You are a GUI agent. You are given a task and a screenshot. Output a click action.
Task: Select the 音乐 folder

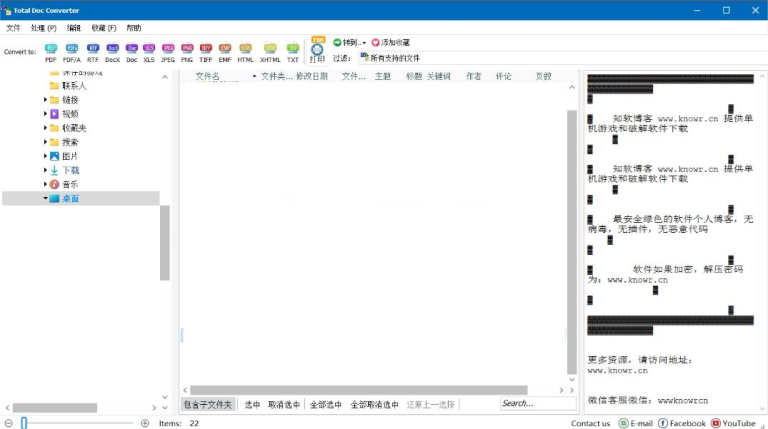point(64,184)
